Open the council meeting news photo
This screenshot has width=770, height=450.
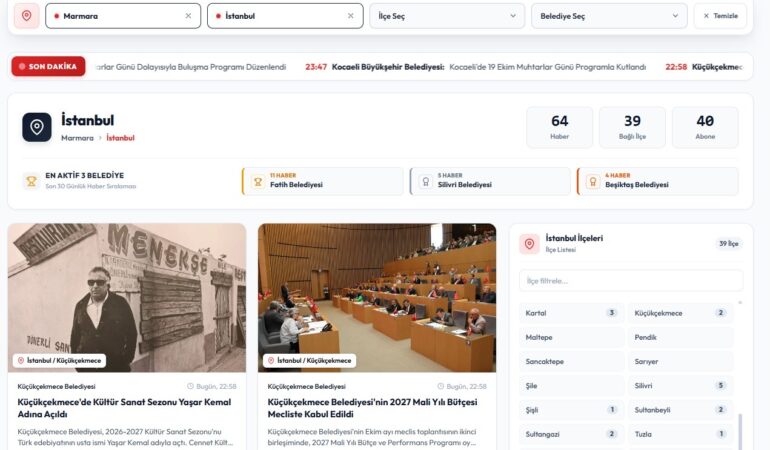377,298
